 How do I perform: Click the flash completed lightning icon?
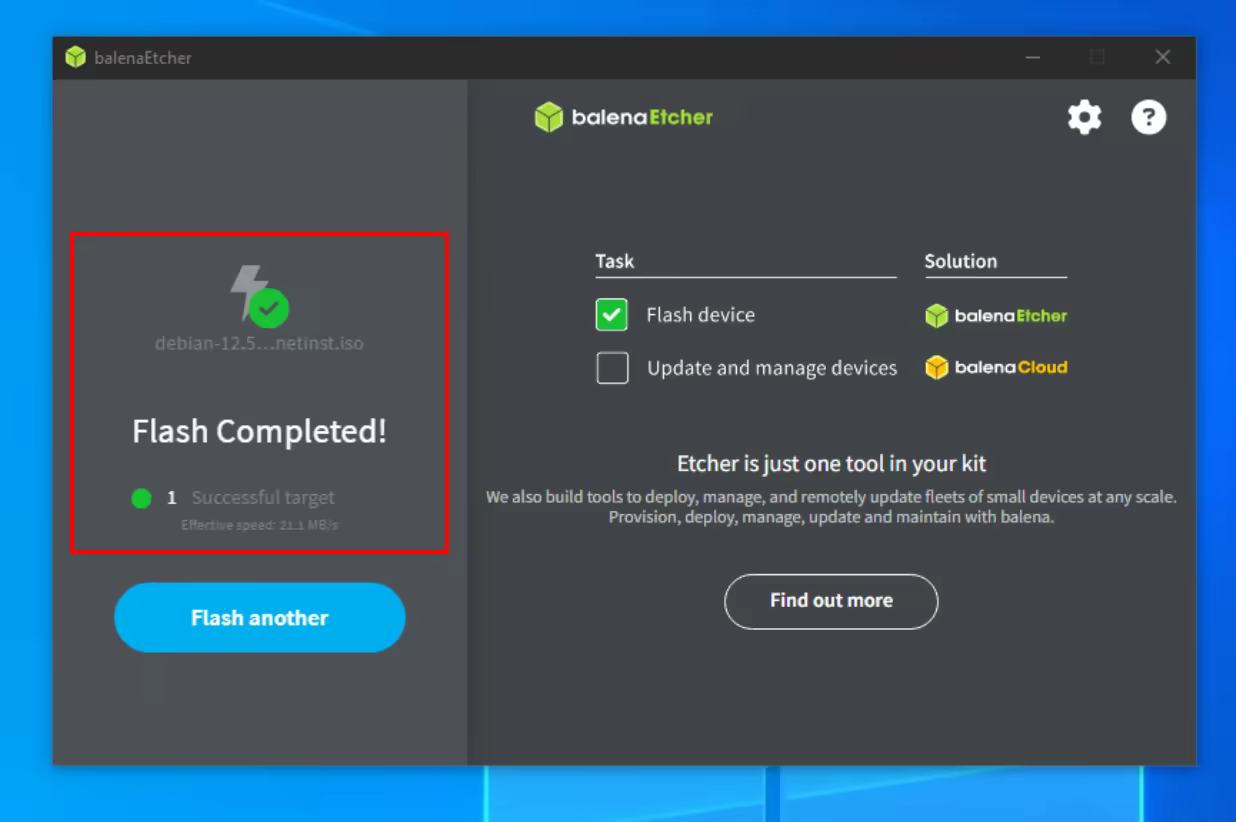click(x=259, y=296)
